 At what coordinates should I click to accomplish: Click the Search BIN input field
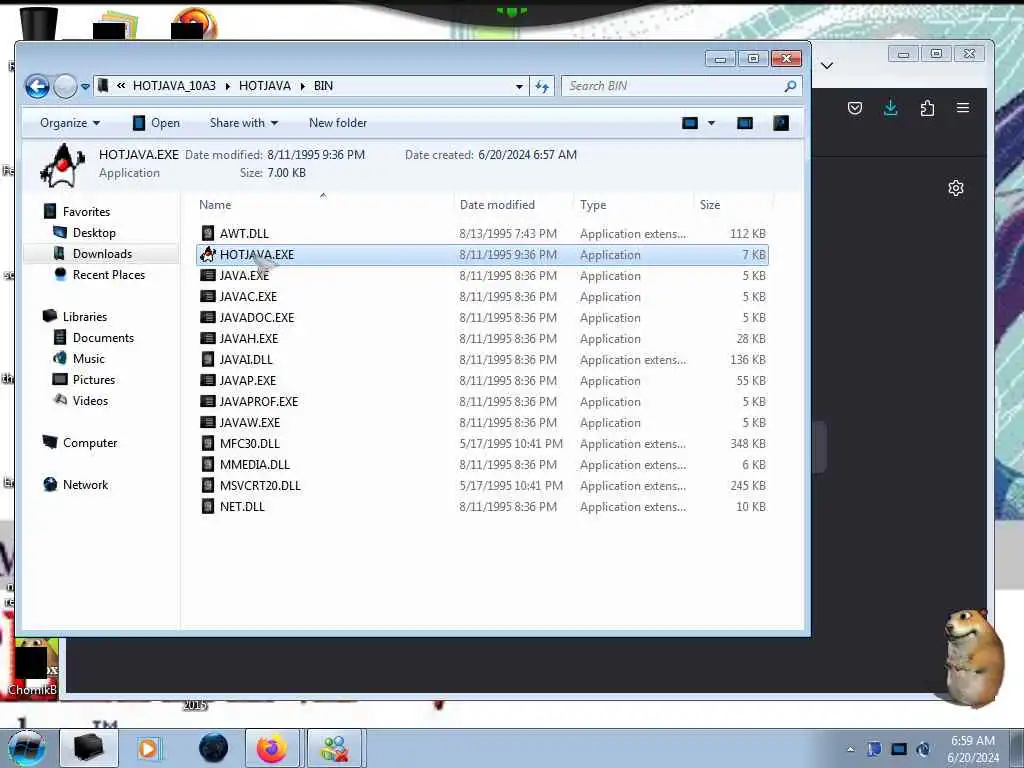[x=673, y=86]
